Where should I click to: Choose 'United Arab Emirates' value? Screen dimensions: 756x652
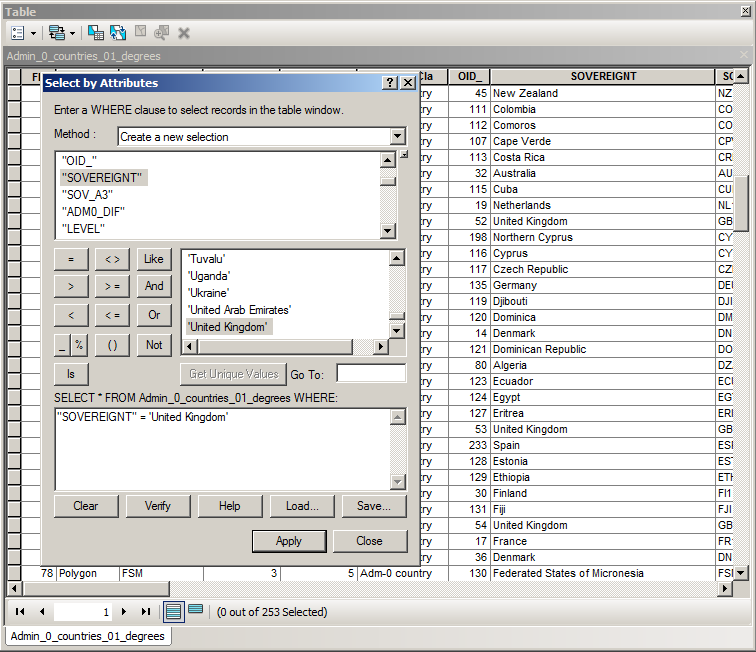click(x=240, y=310)
